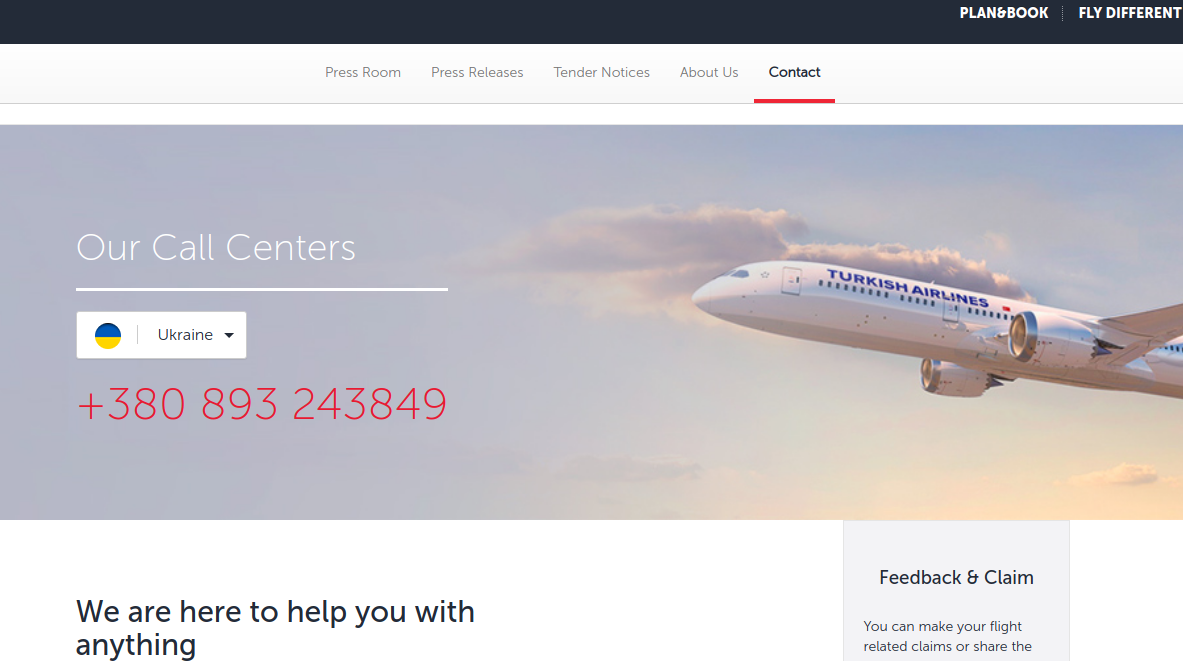
Task: Open the FLY DIFFERENT menu
Action: (x=1130, y=13)
